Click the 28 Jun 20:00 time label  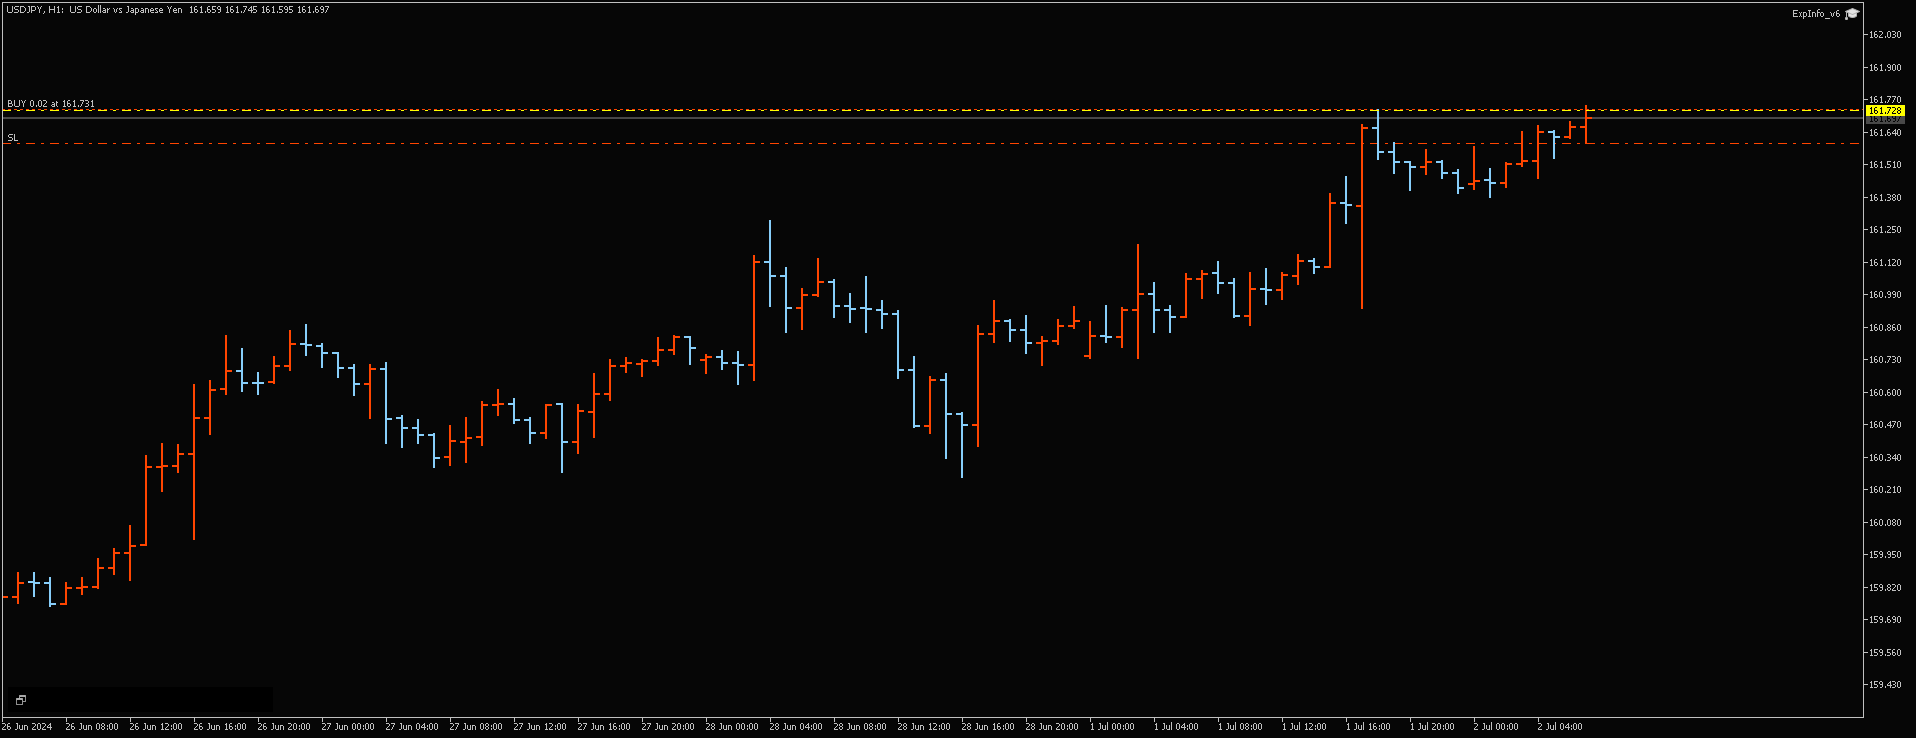point(1052,727)
